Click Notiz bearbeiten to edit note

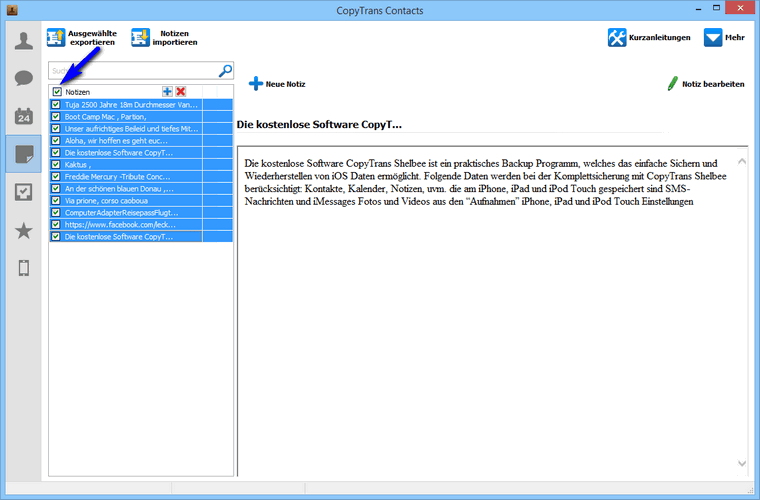(705, 85)
